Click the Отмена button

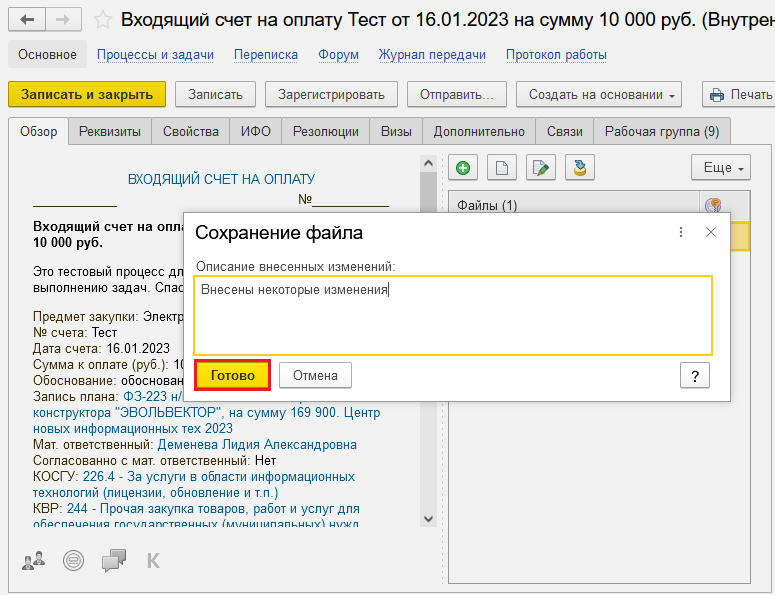315,376
